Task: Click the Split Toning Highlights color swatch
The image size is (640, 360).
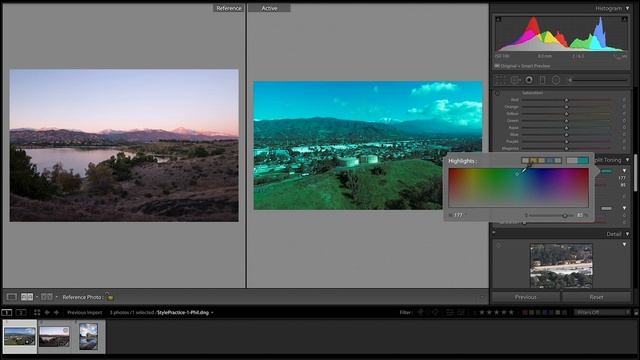Action: pos(607,171)
